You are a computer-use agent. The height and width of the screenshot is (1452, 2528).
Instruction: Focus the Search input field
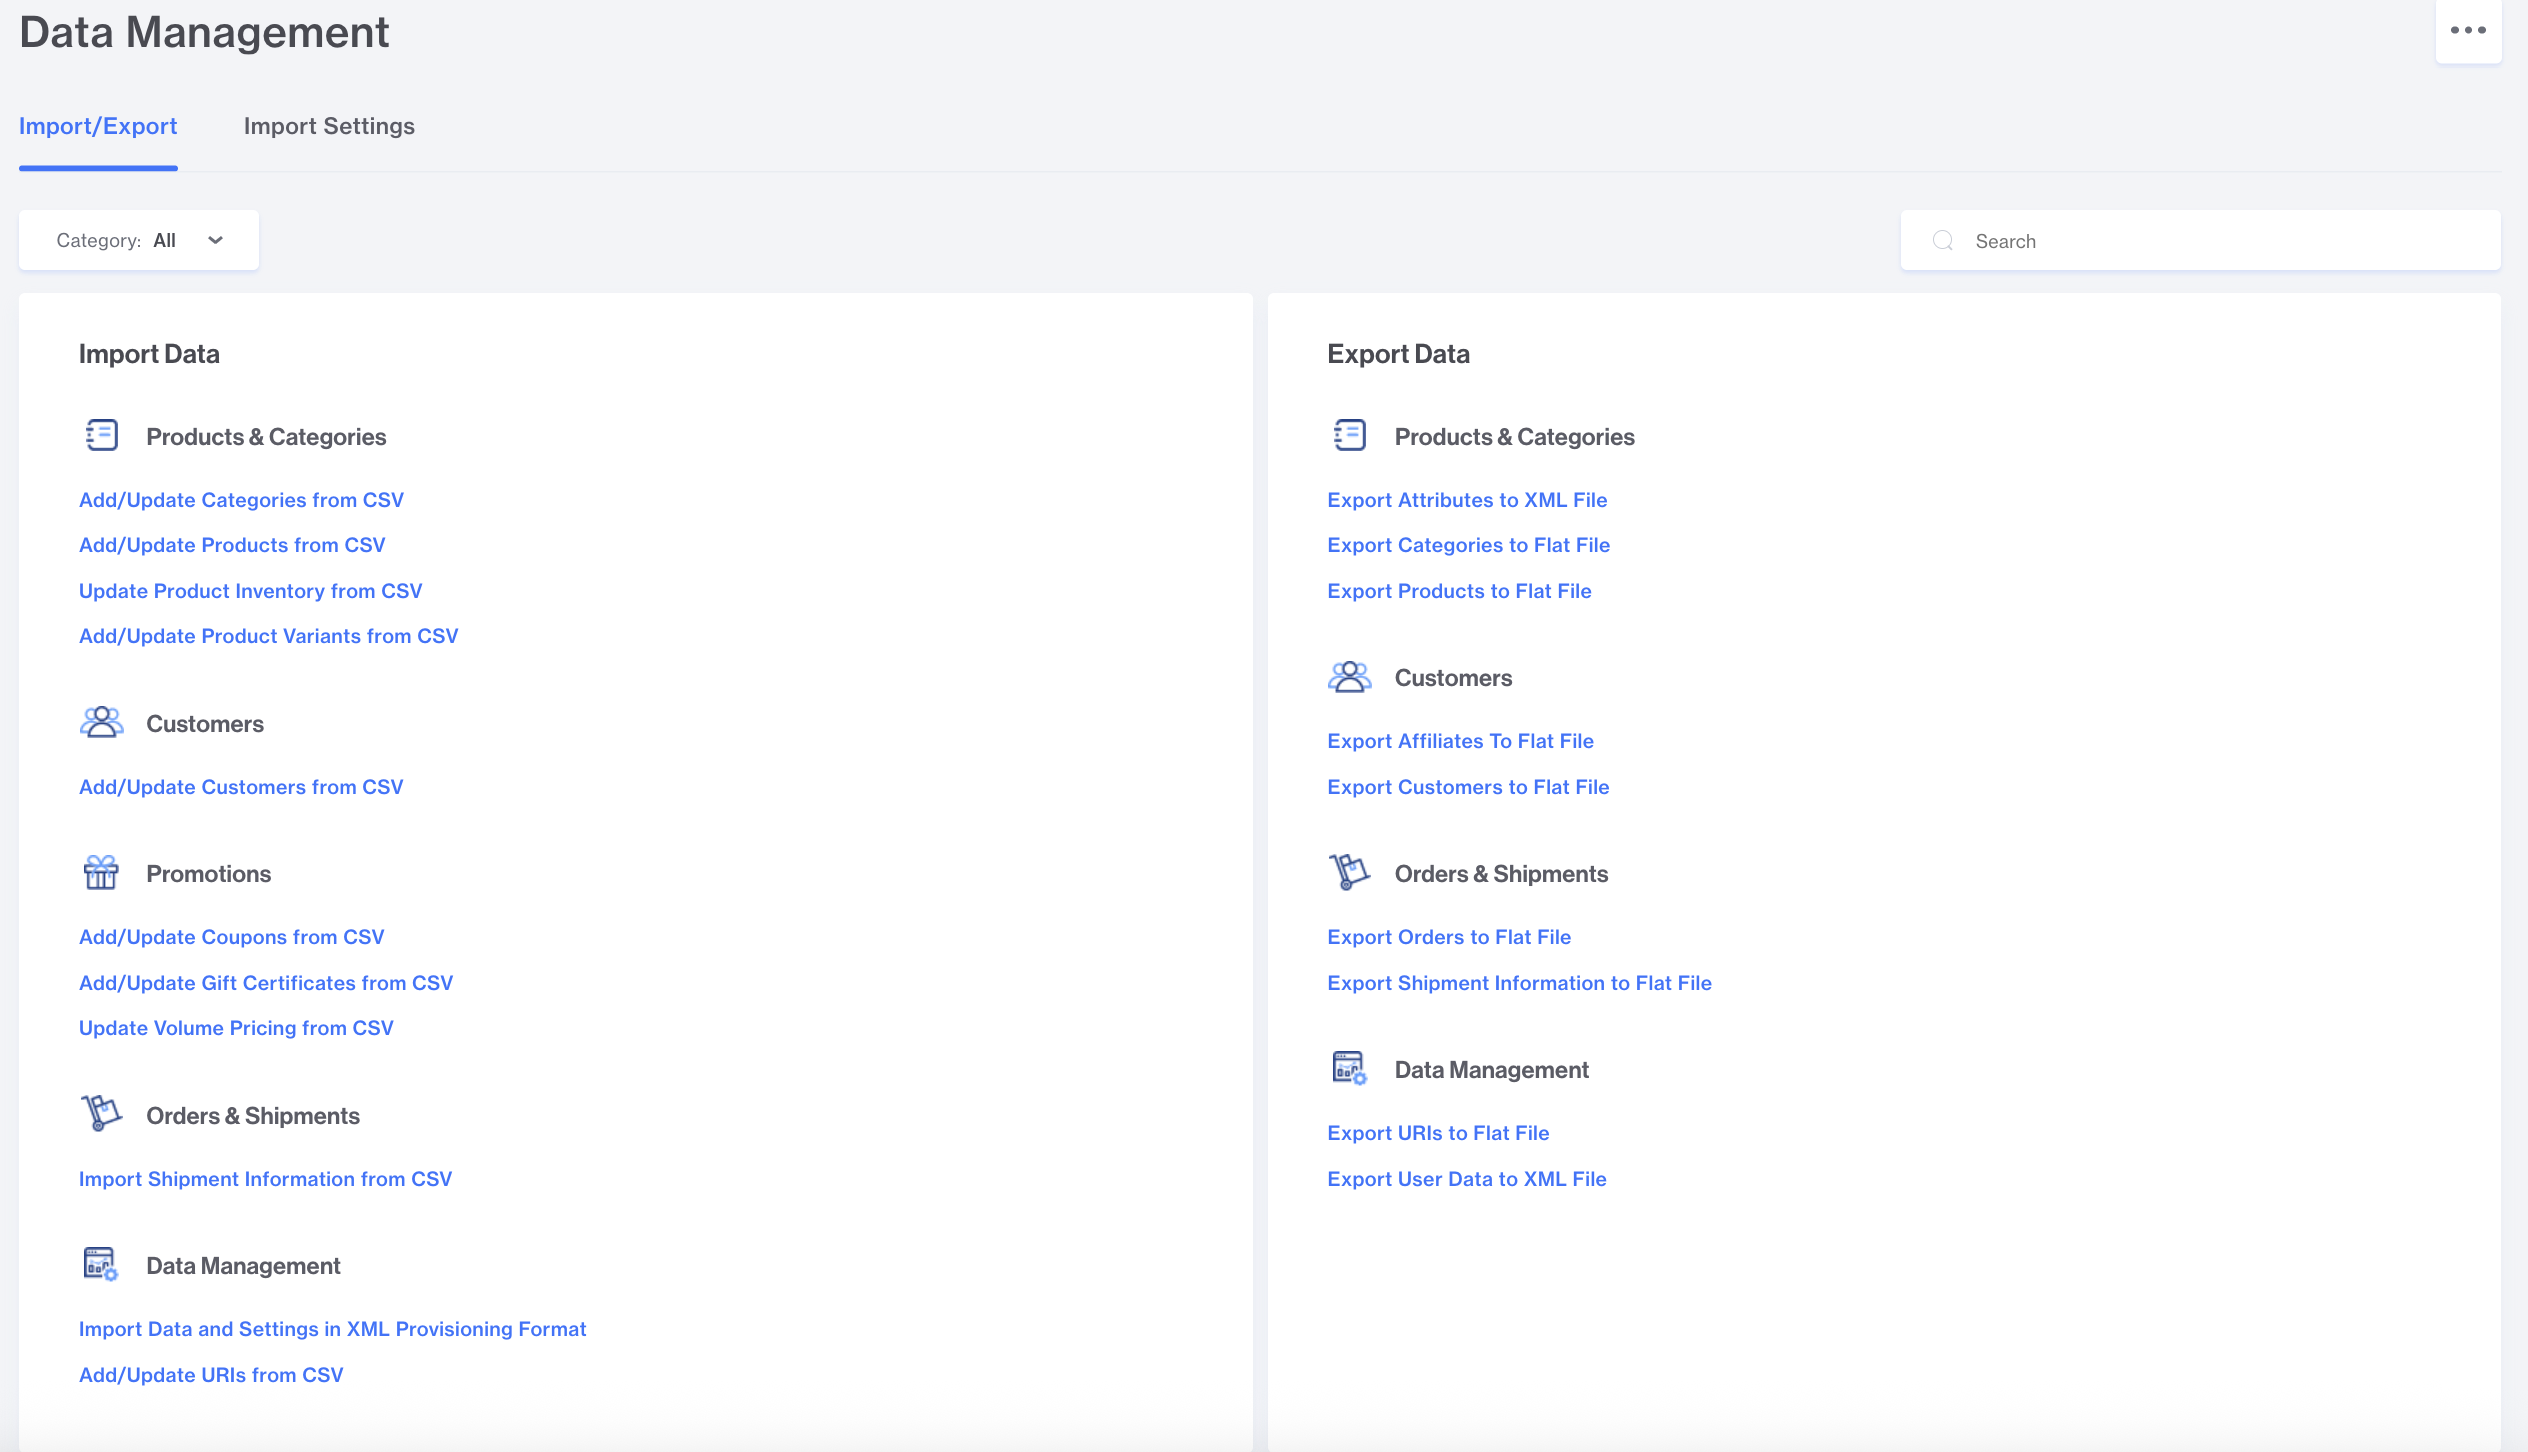point(2200,240)
